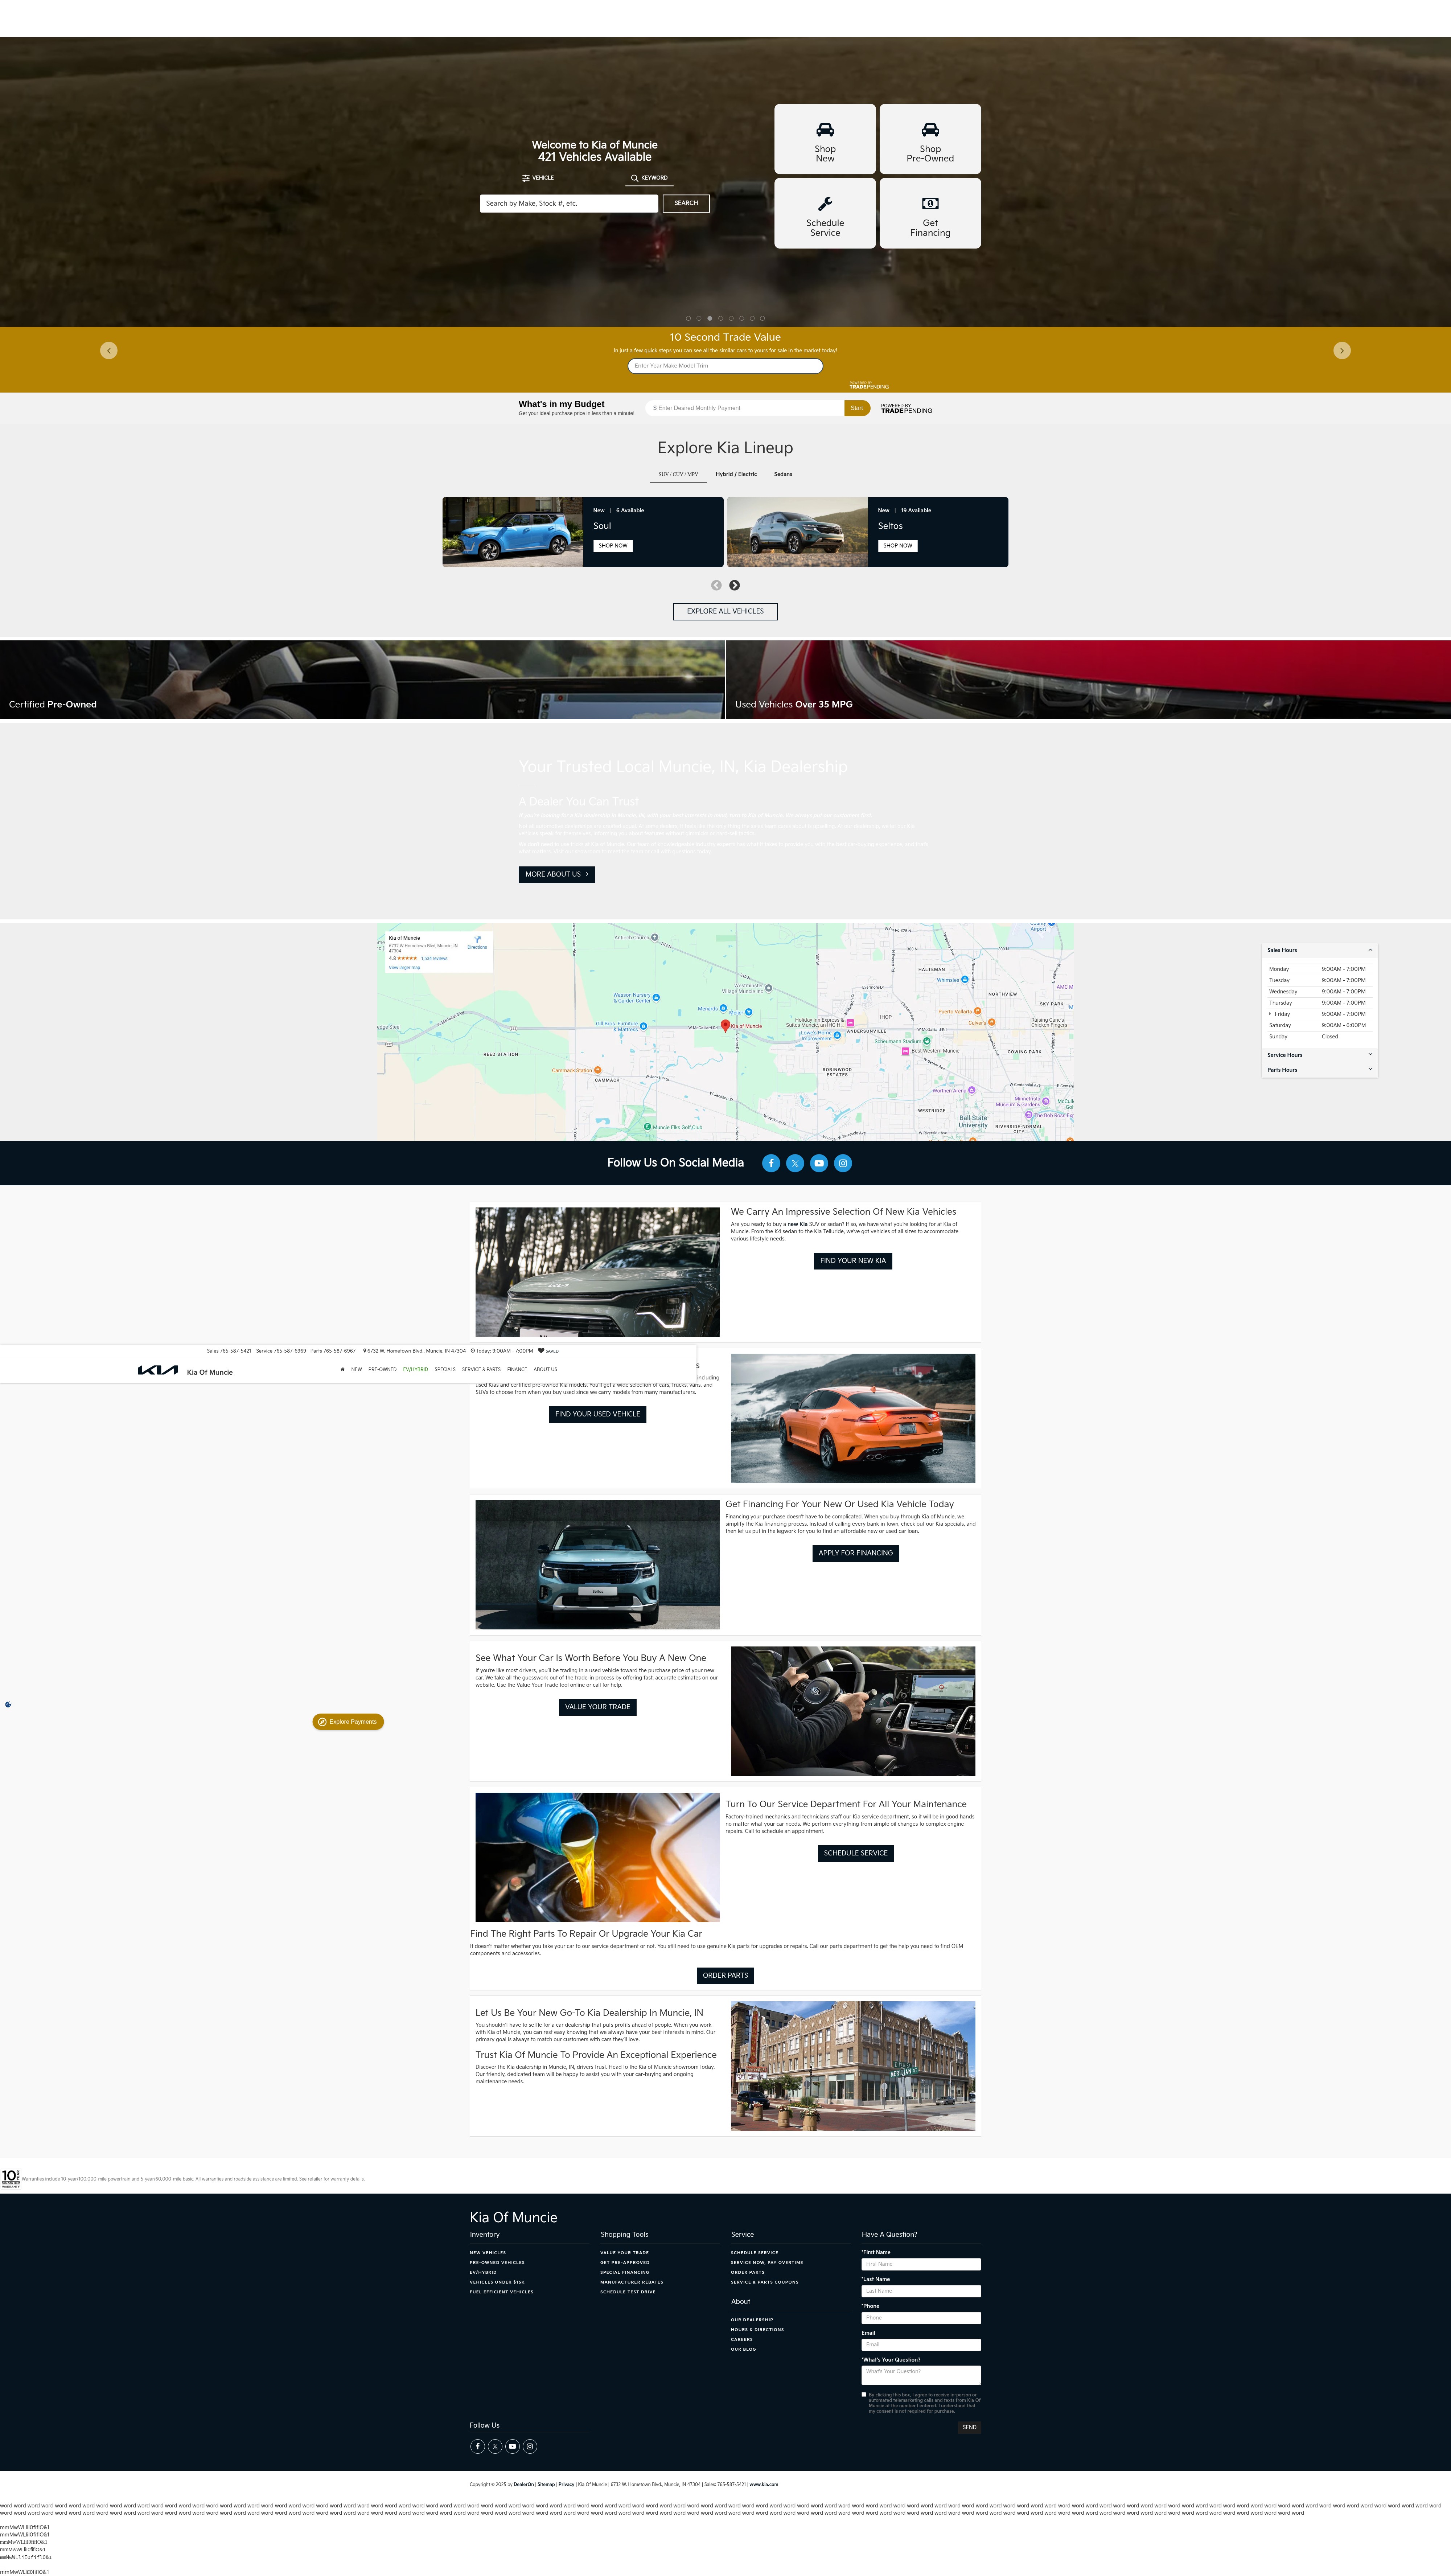The image size is (1451, 2576).
Task: Click APPLY FOR FINANCING button
Action: click(x=856, y=1553)
